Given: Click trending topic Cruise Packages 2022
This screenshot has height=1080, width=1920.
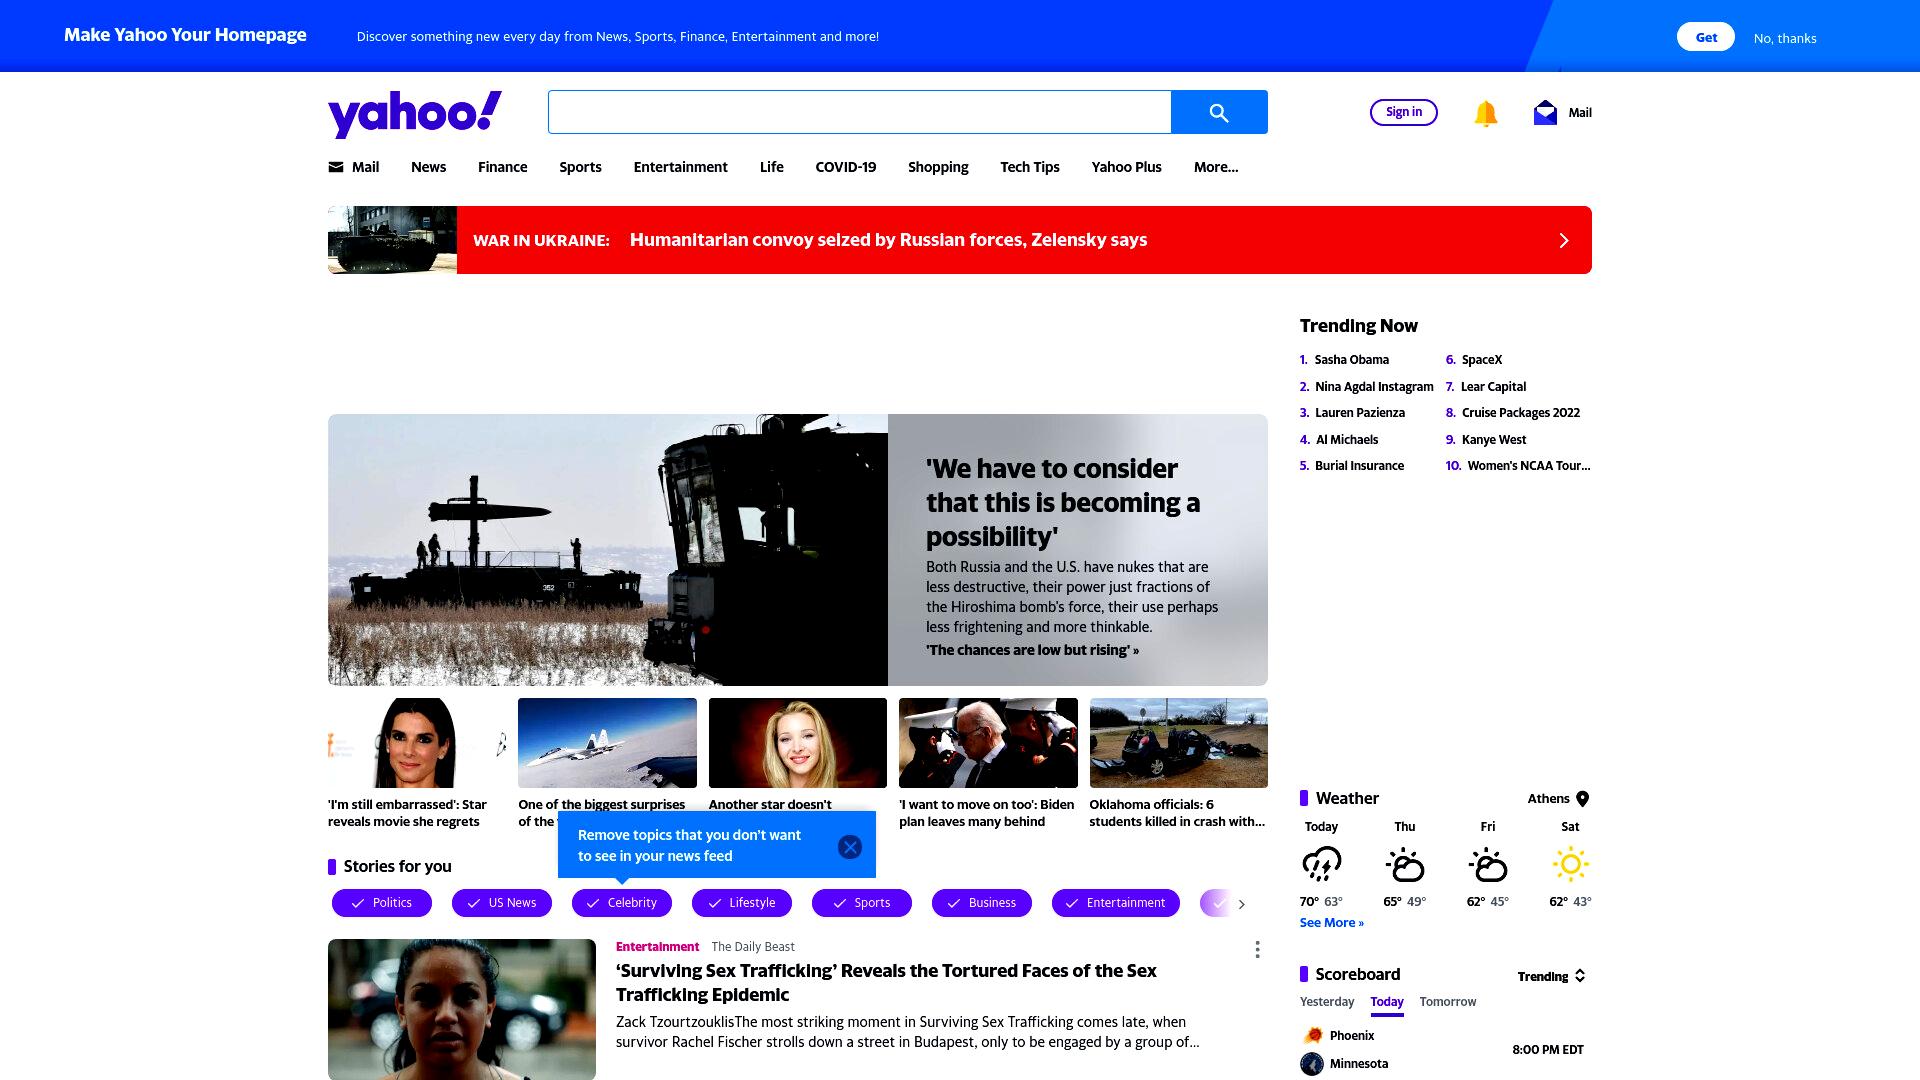Looking at the screenshot, I should [x=1521, y=413].
